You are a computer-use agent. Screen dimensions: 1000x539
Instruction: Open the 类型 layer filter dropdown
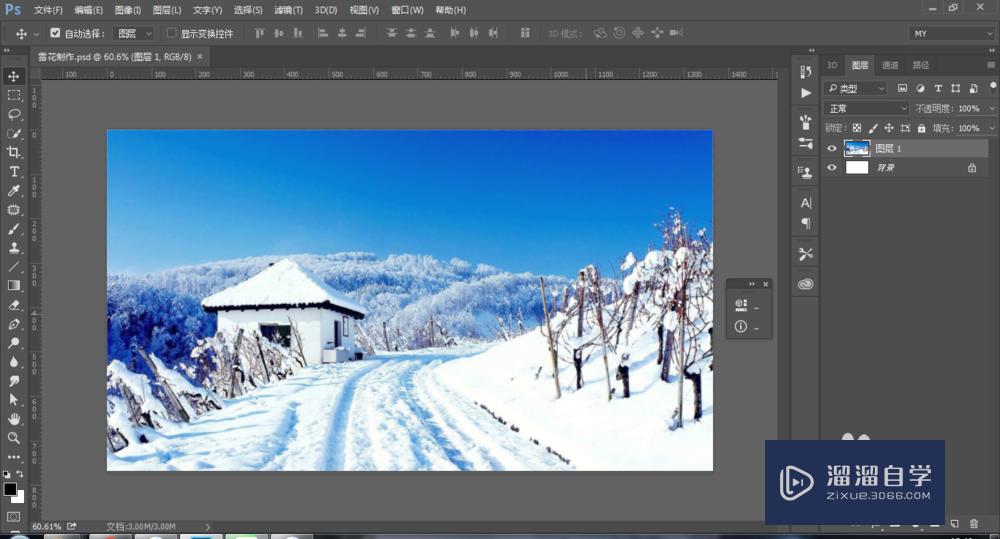point(856,88)
